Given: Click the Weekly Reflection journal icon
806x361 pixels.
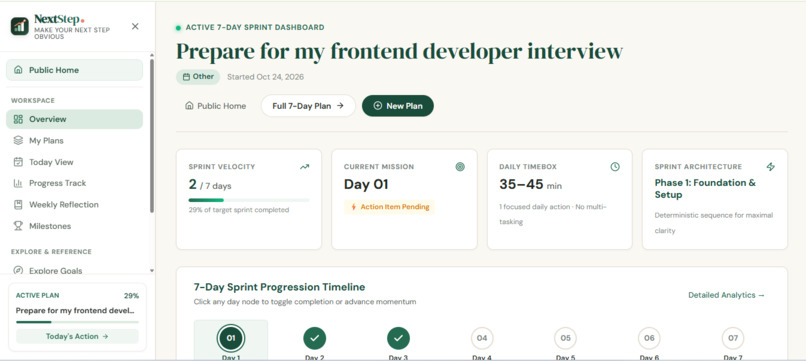Looking at the screenshot, I should point(19,205).
